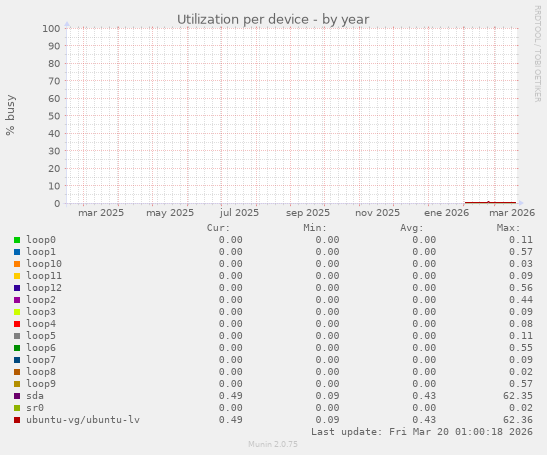The image size is (547, 455).
Task: Click the 'Min:' column header
Action: coord(315,228)
